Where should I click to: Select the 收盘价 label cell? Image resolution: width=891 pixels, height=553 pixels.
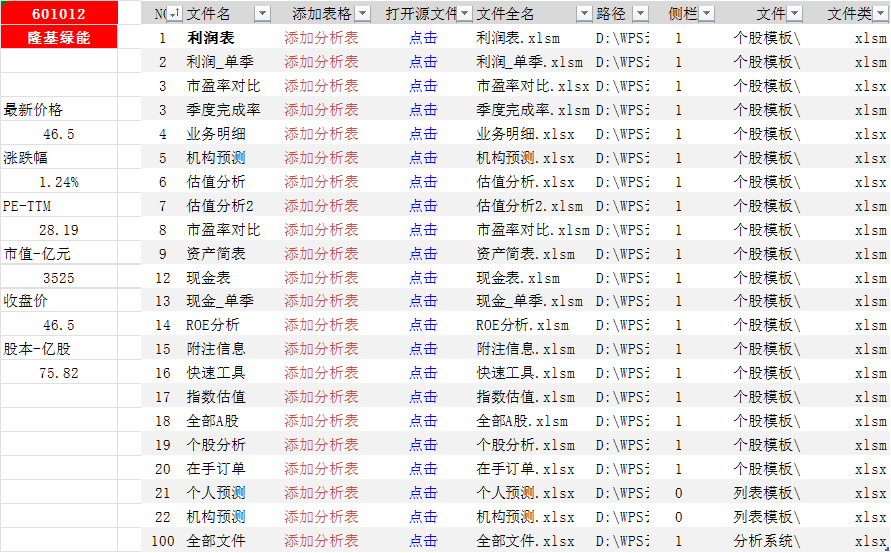point(59,301)
